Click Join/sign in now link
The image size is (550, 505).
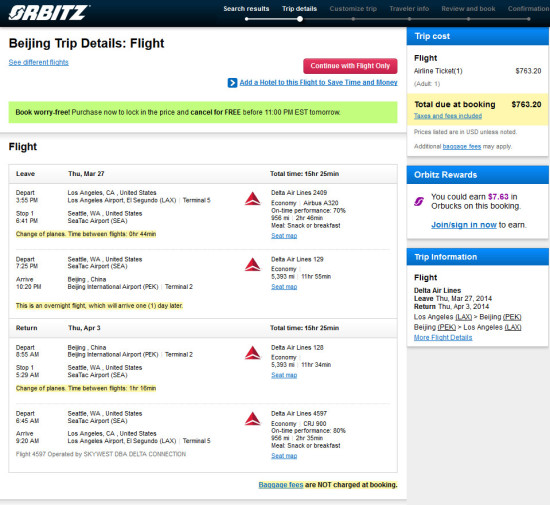coord(464,225)
